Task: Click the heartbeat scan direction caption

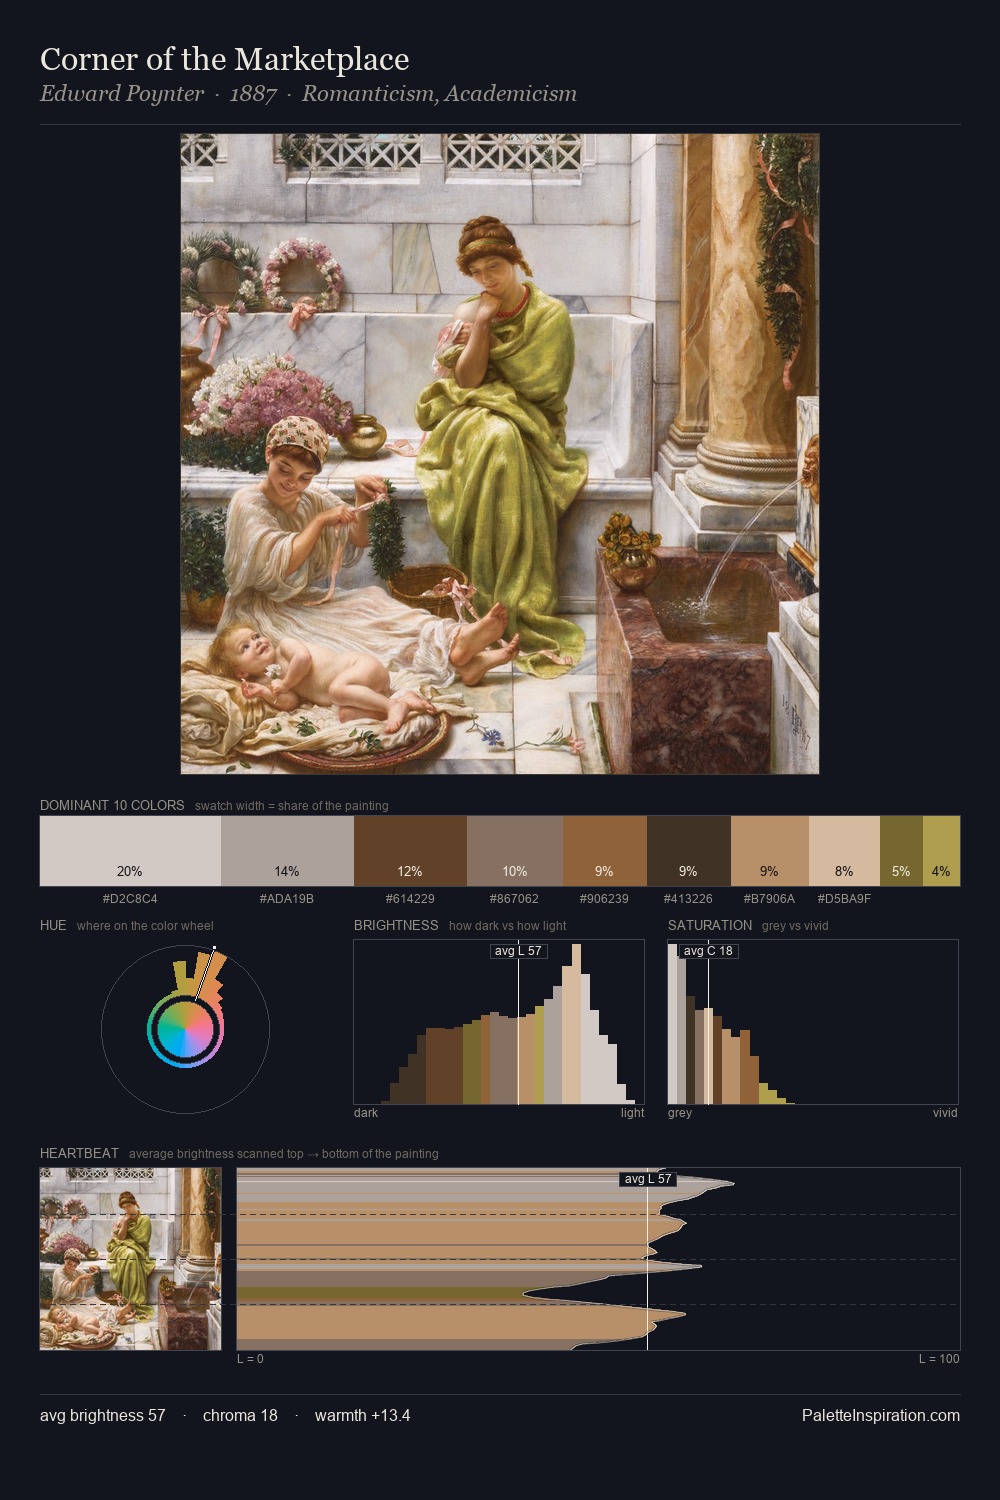Action: (284, 1153)
